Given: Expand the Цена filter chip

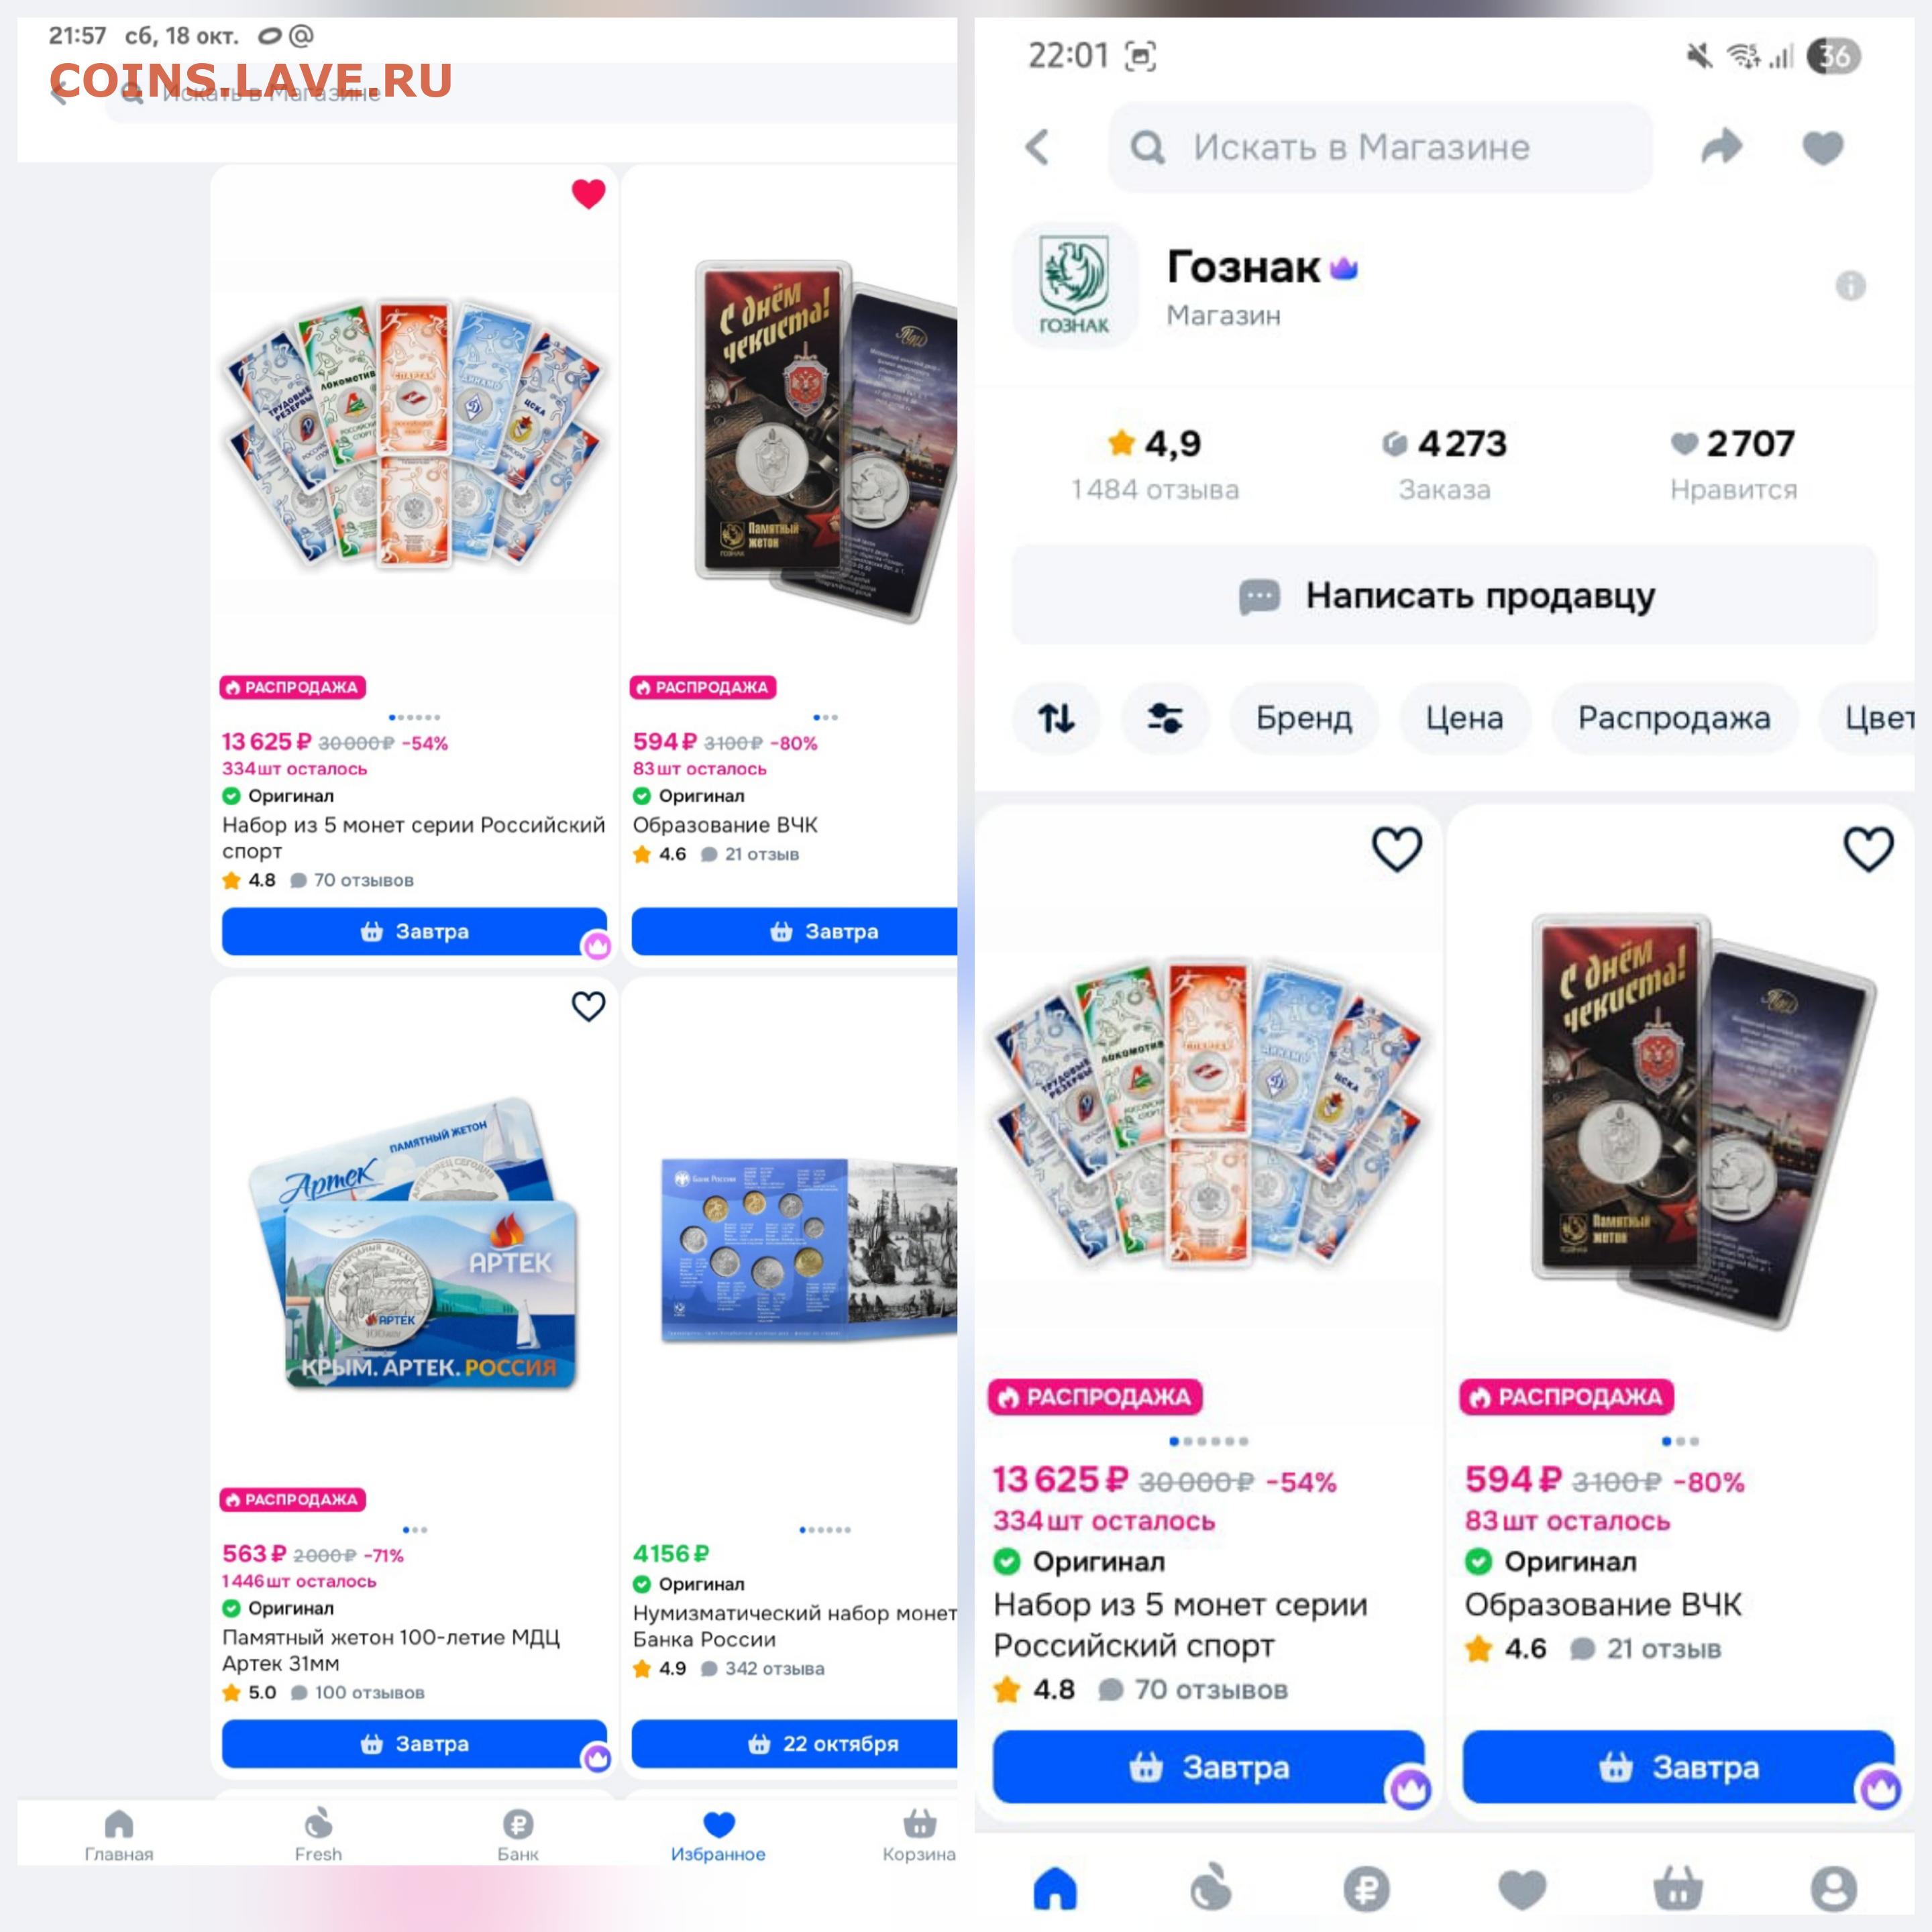Looking at the screenshot, I should click(x=1464, y=717).
